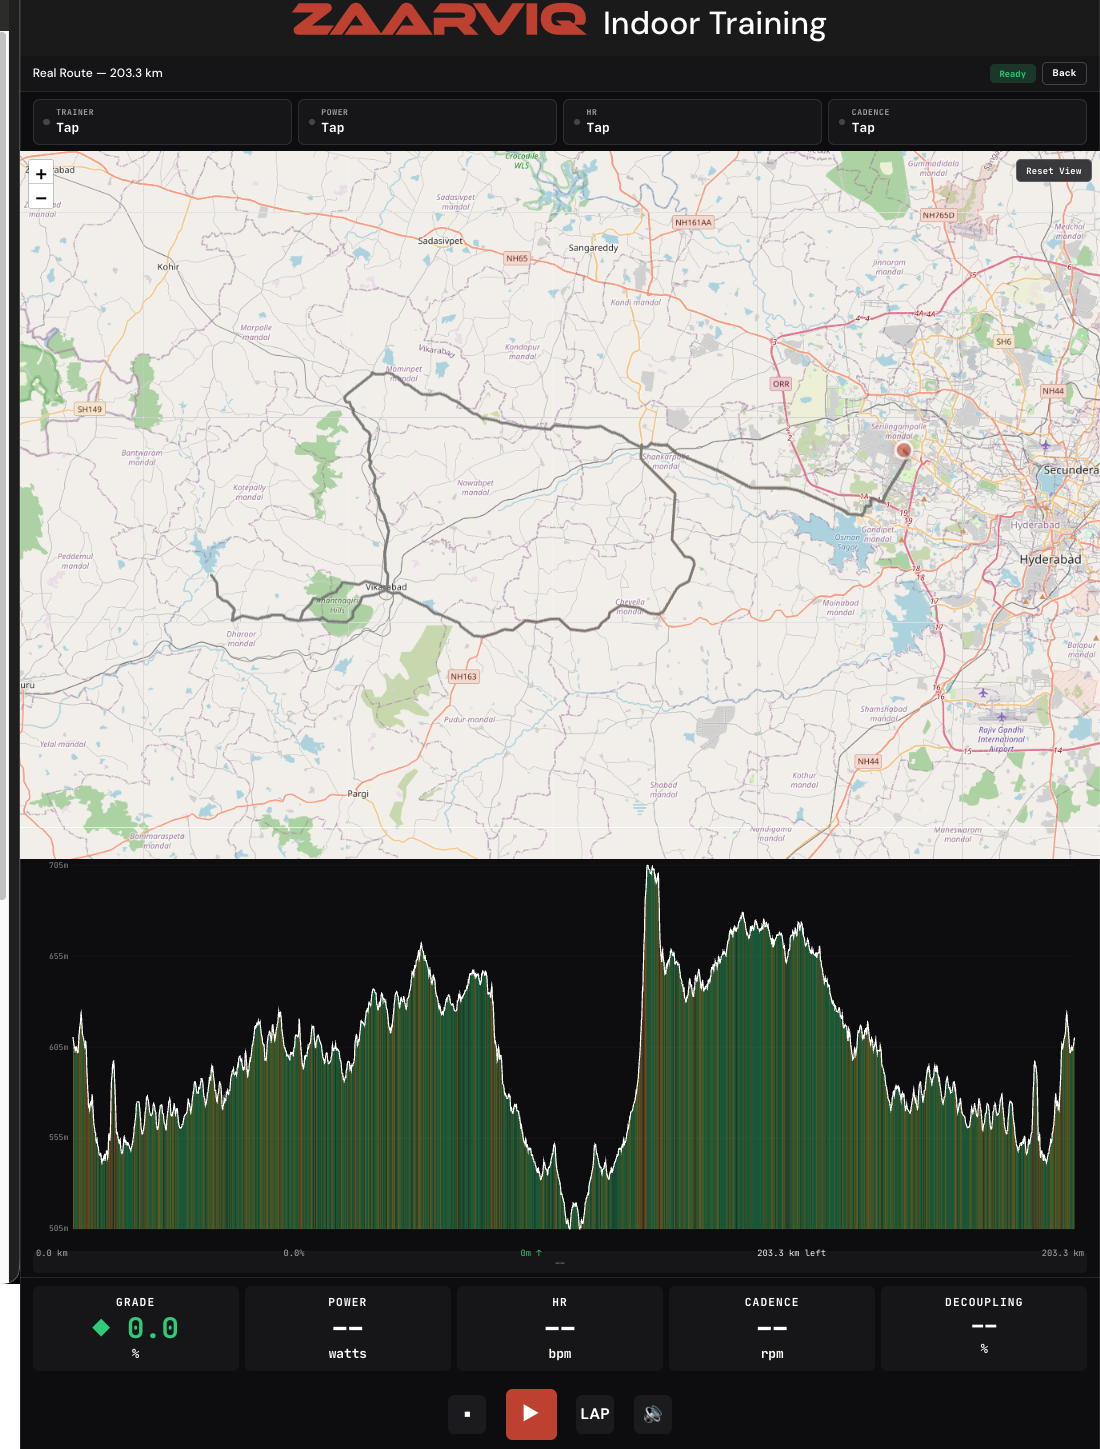Click the Hyderabad city label on the map

tap(1050, 560)
